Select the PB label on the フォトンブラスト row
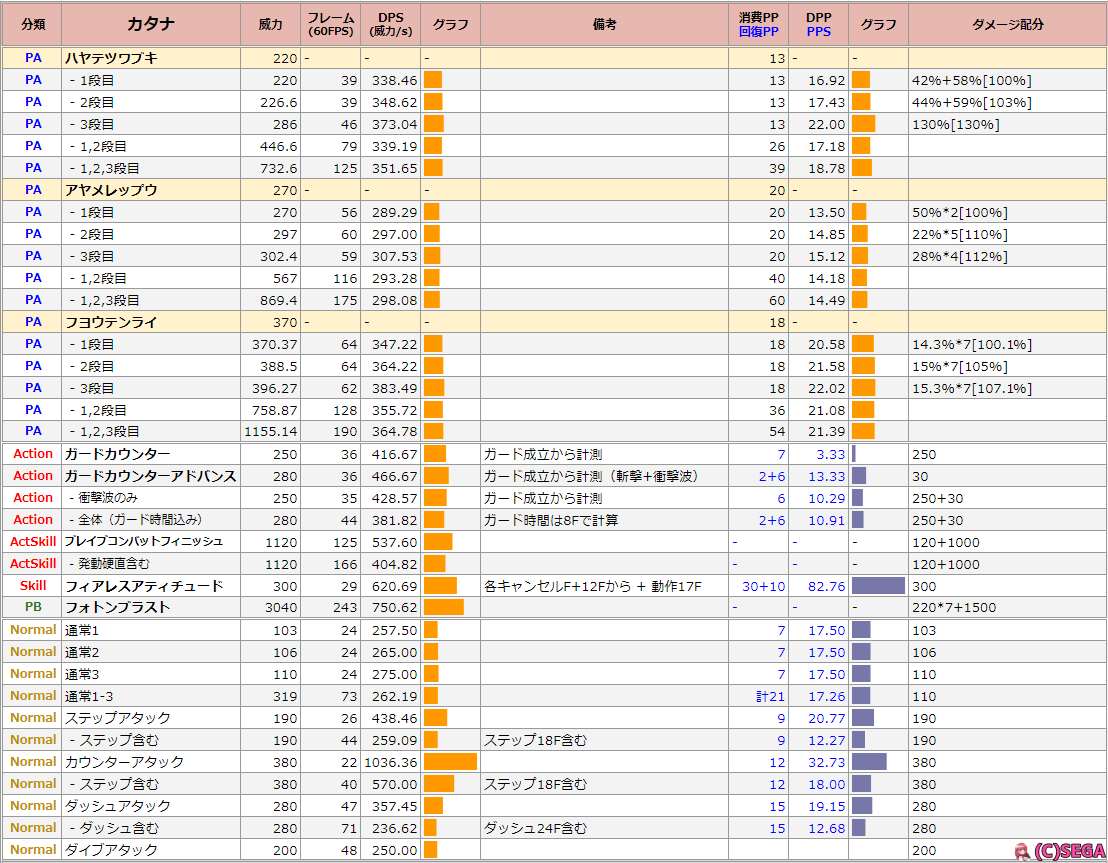The image size is (1108, 863). (x=32, y=608)
